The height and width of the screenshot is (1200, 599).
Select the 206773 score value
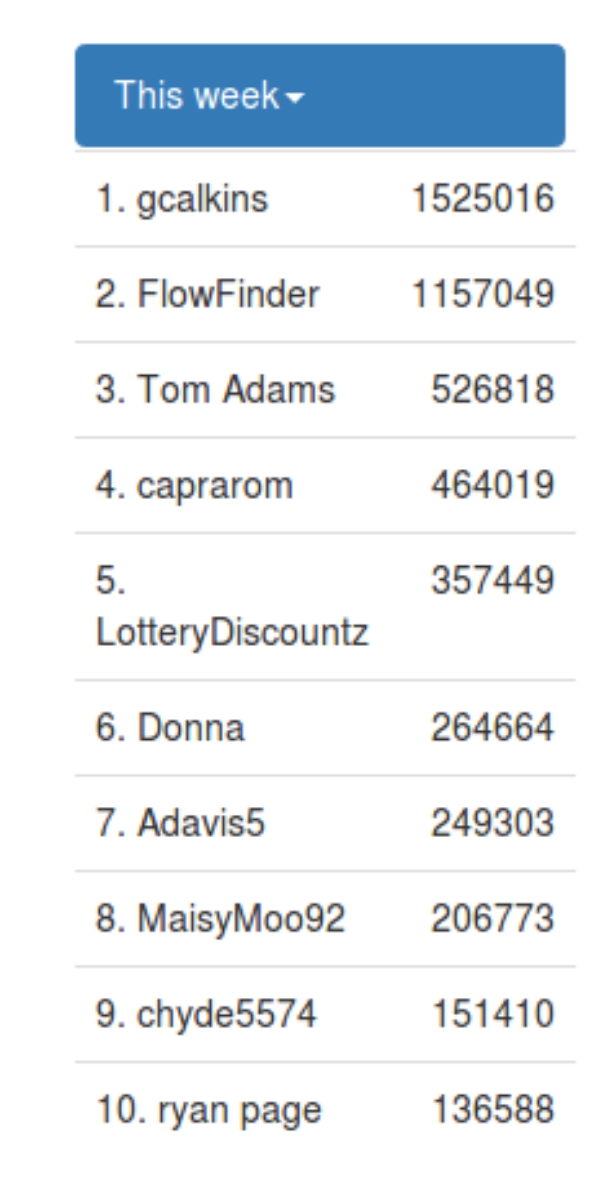(x=493, y=919)
